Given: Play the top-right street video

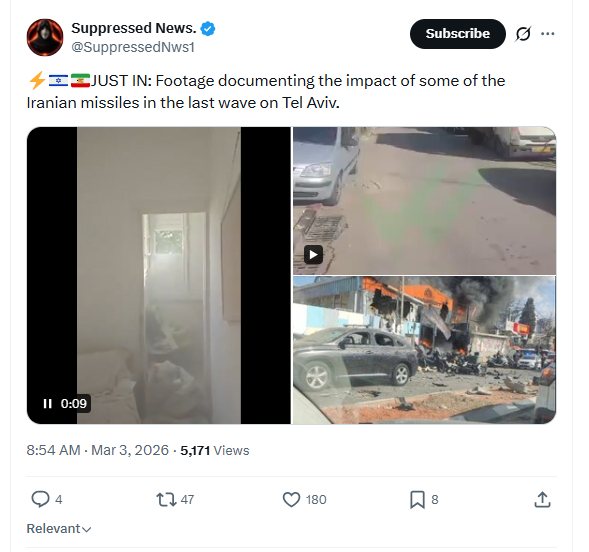Looking at the screenshot, I should tap(313, 255).
